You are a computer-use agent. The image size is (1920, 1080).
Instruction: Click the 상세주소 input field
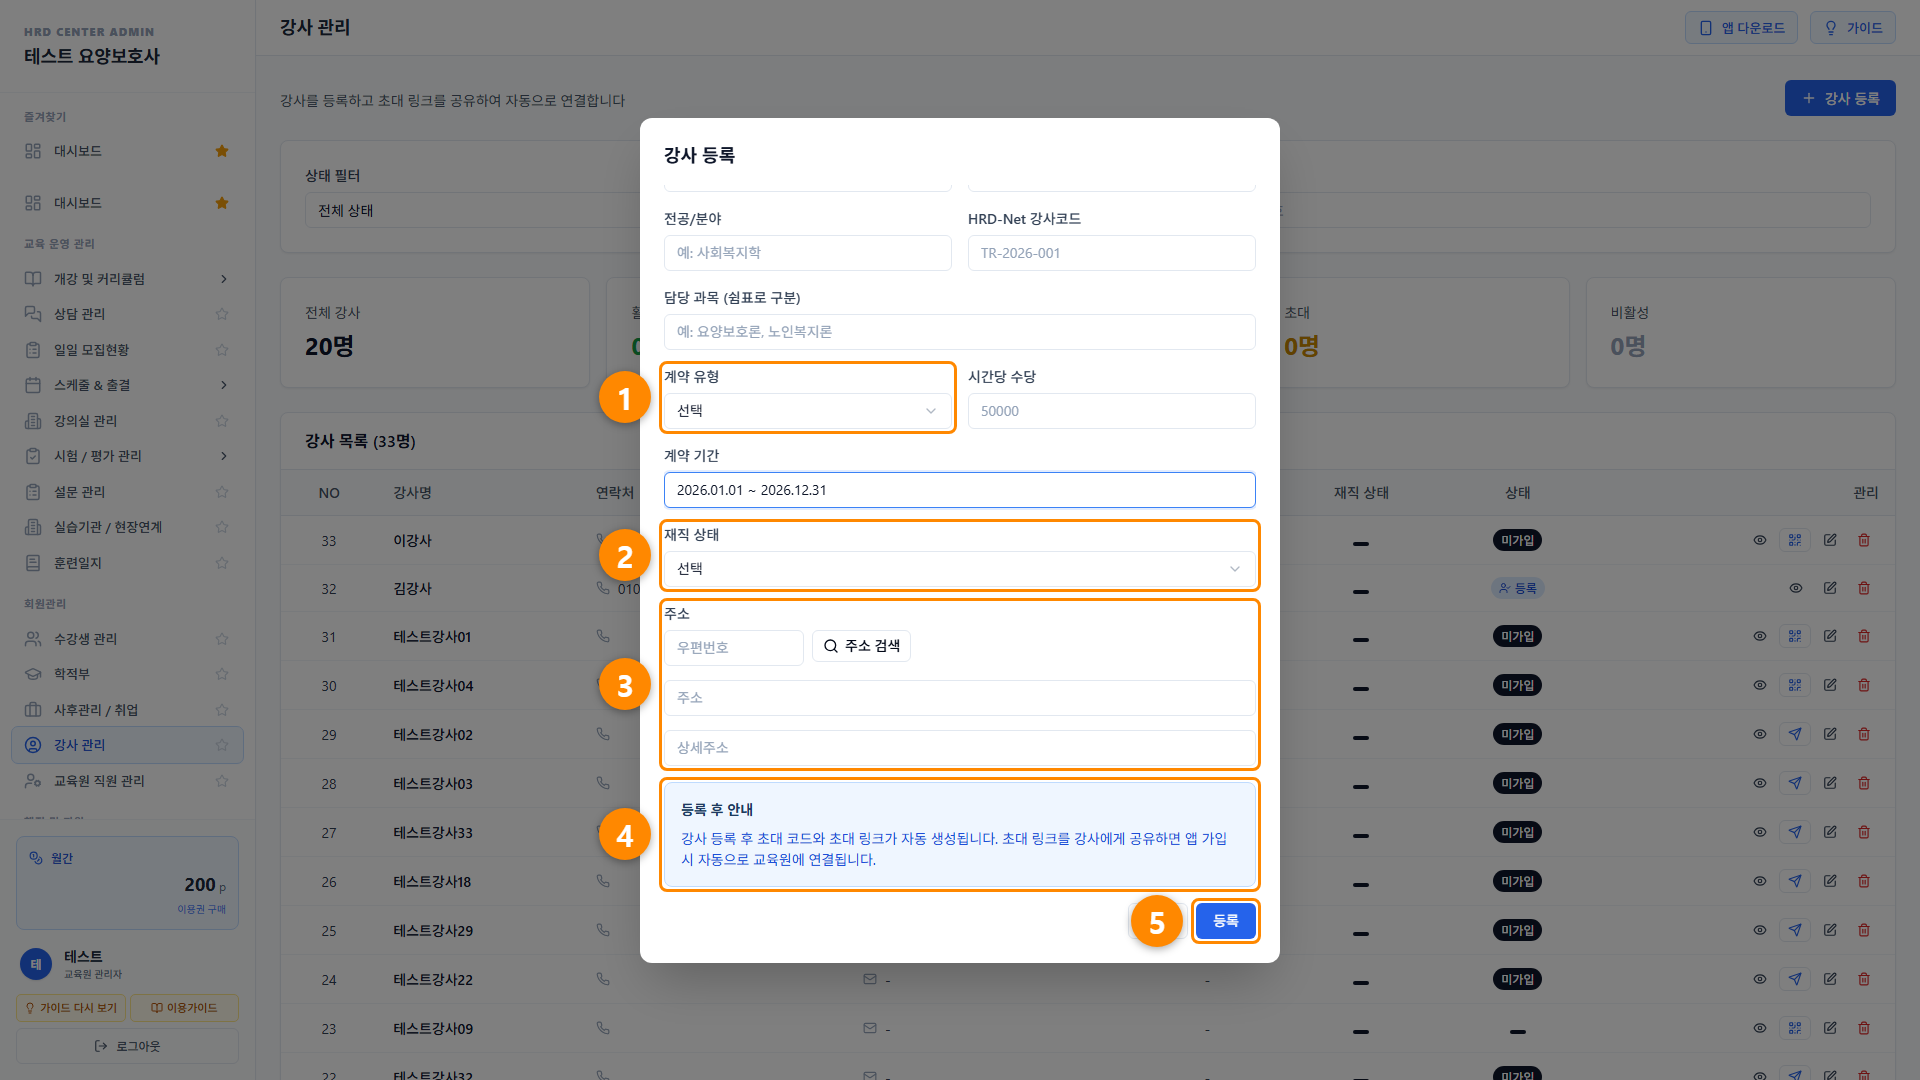click(x=959, y=748)
